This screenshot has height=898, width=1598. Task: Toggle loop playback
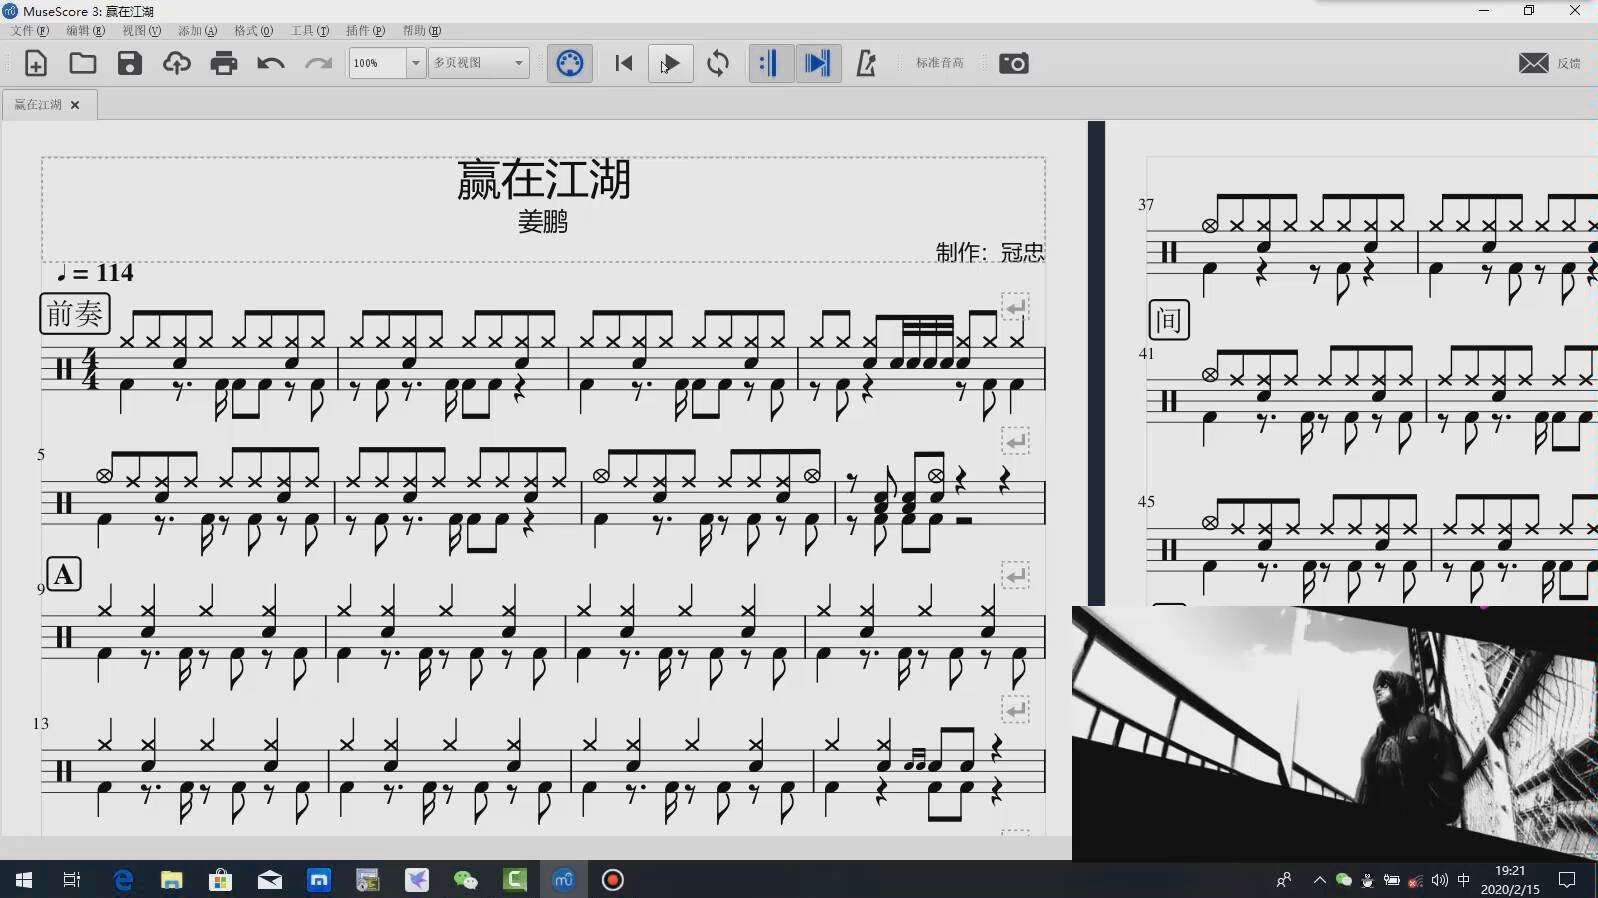718,63
